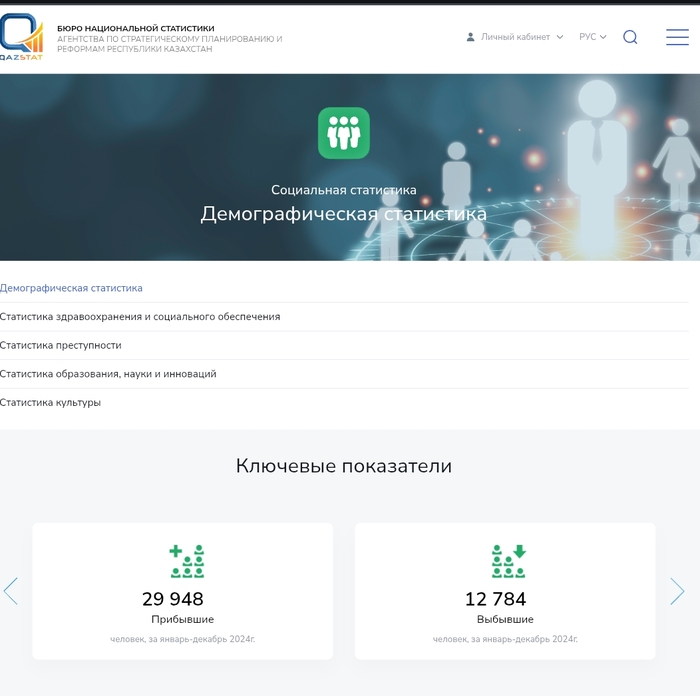This screenshot has width=700, height=696.
Task: Open the РУС language selector
Action: (592, 37)
